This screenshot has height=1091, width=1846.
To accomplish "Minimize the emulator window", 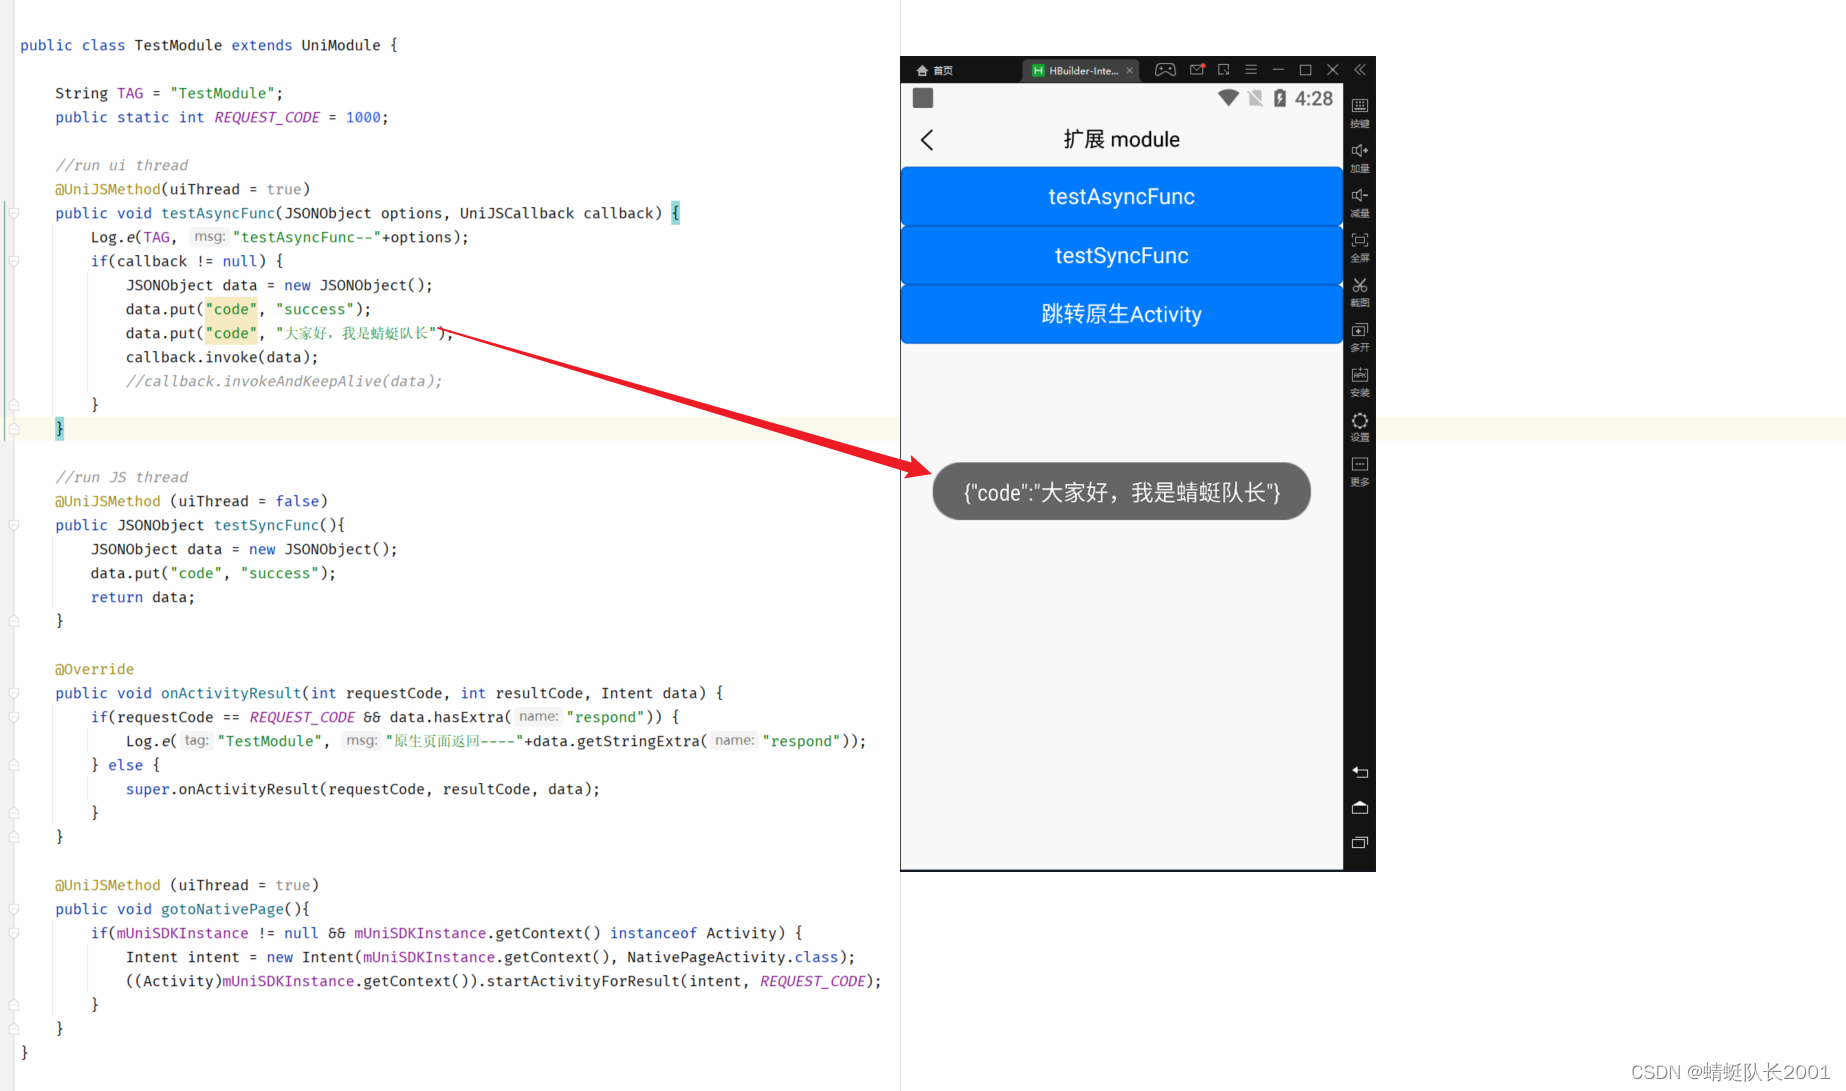I will click(1278, 70).
